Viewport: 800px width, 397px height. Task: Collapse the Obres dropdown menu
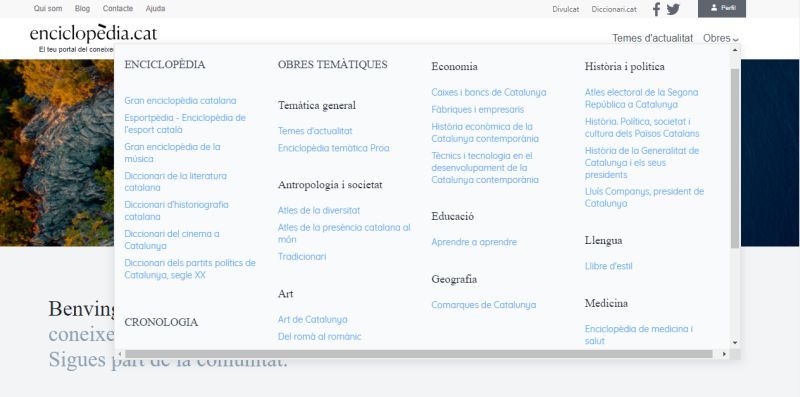[x=721, y=38]
